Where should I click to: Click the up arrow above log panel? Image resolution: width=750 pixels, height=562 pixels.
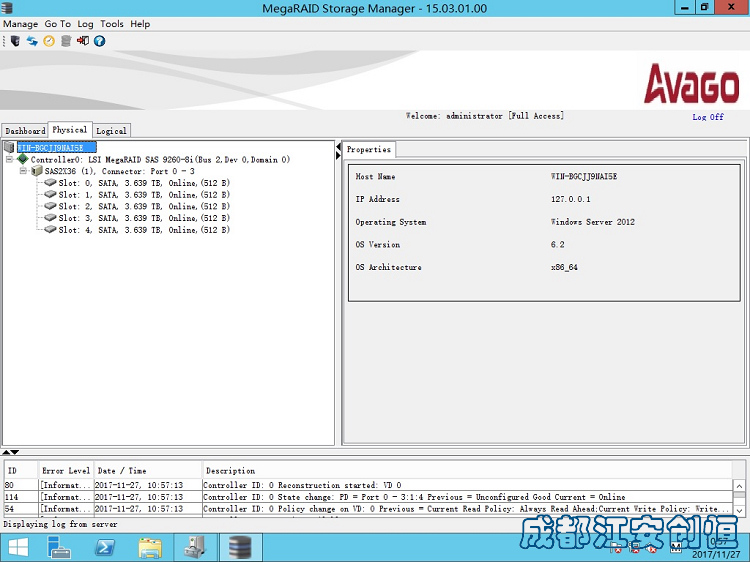[6, 452]
